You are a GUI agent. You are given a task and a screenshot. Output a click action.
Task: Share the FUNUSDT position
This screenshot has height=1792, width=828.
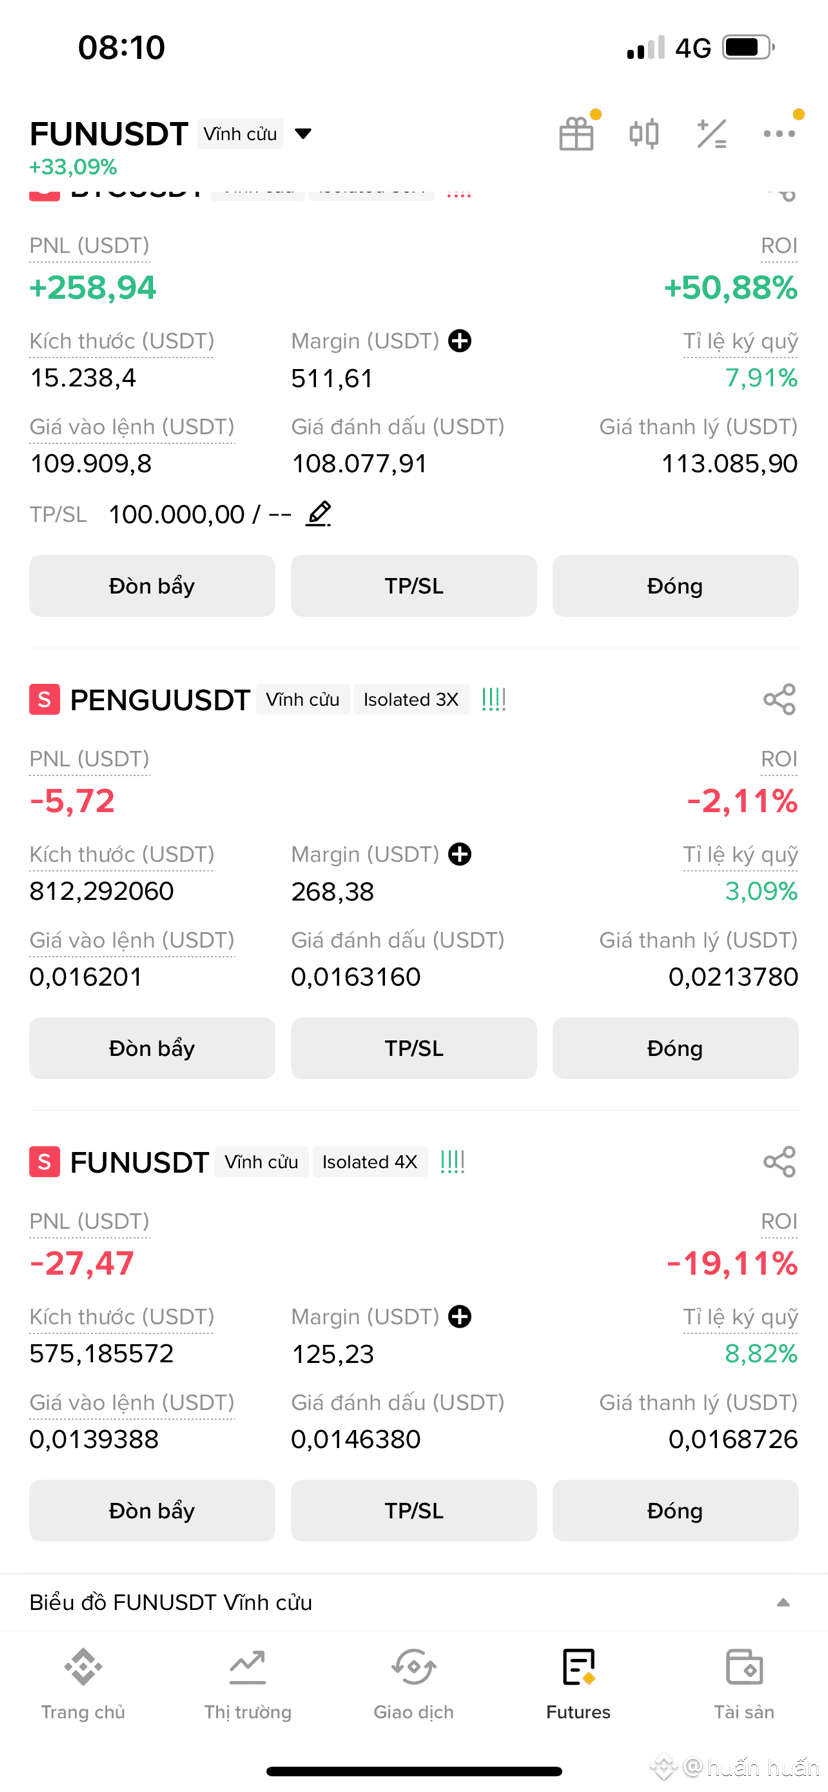point(779,1162)
